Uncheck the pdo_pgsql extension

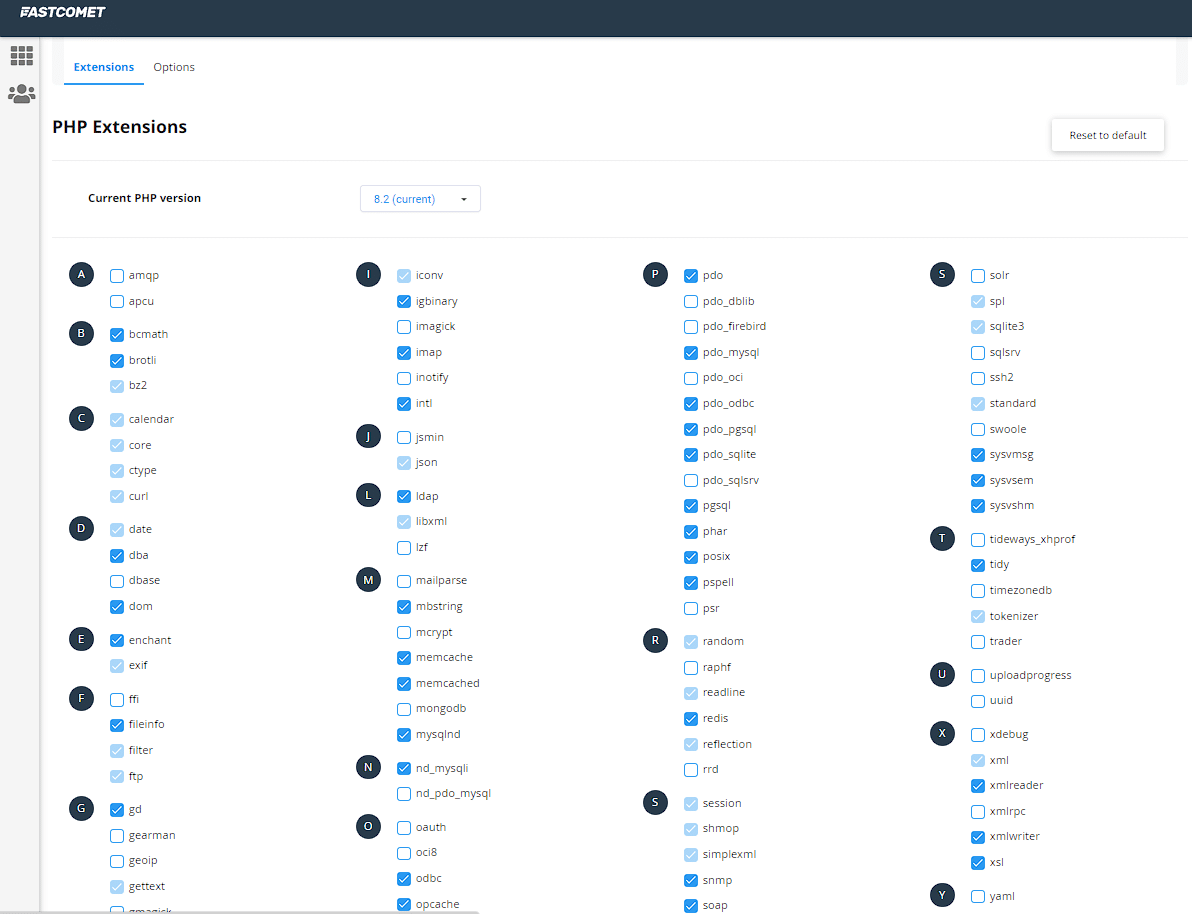click(691, 430)
